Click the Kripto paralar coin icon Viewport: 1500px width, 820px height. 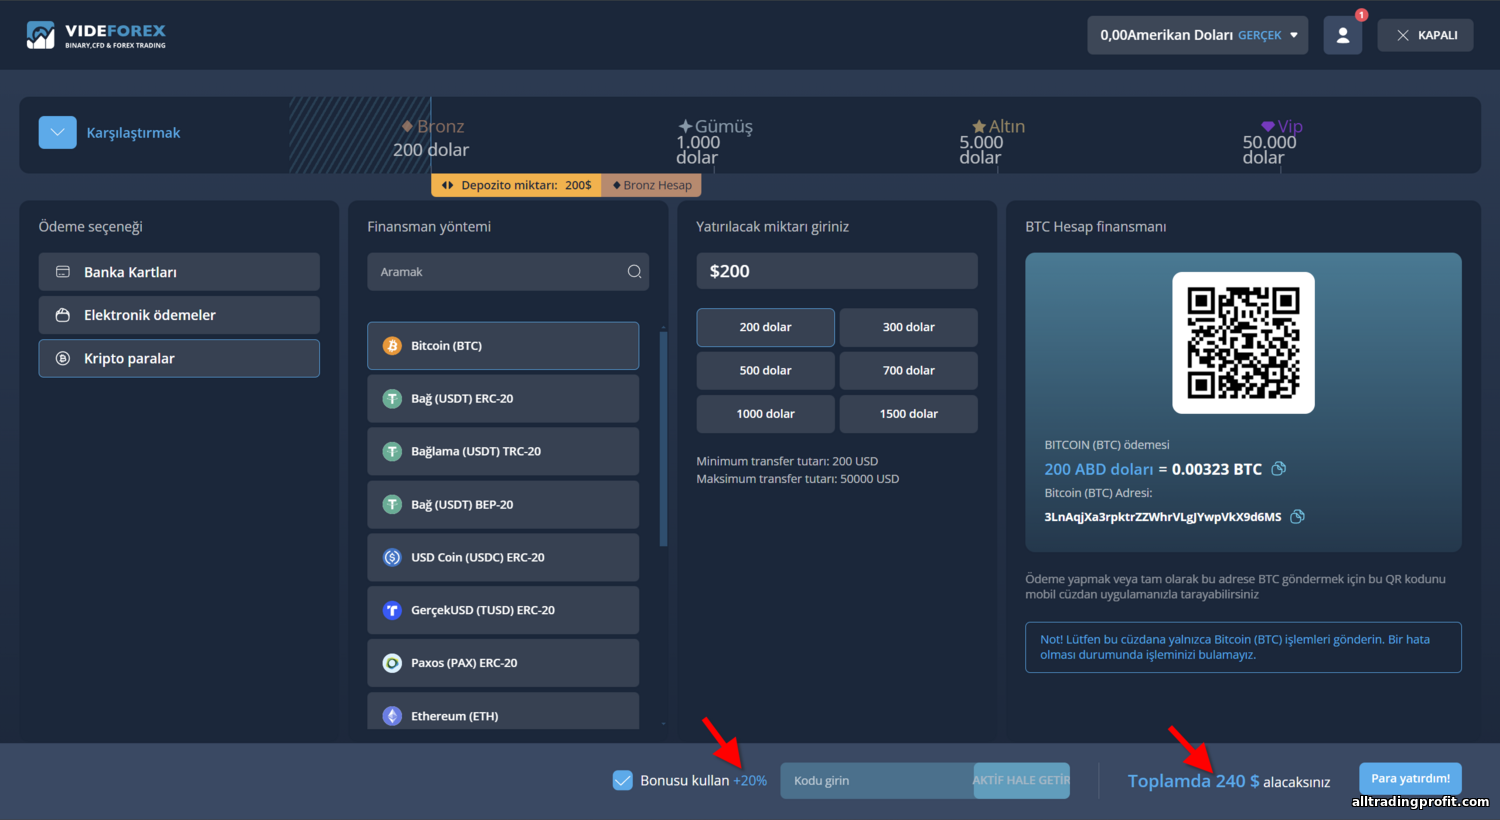[x=63, y=358]
